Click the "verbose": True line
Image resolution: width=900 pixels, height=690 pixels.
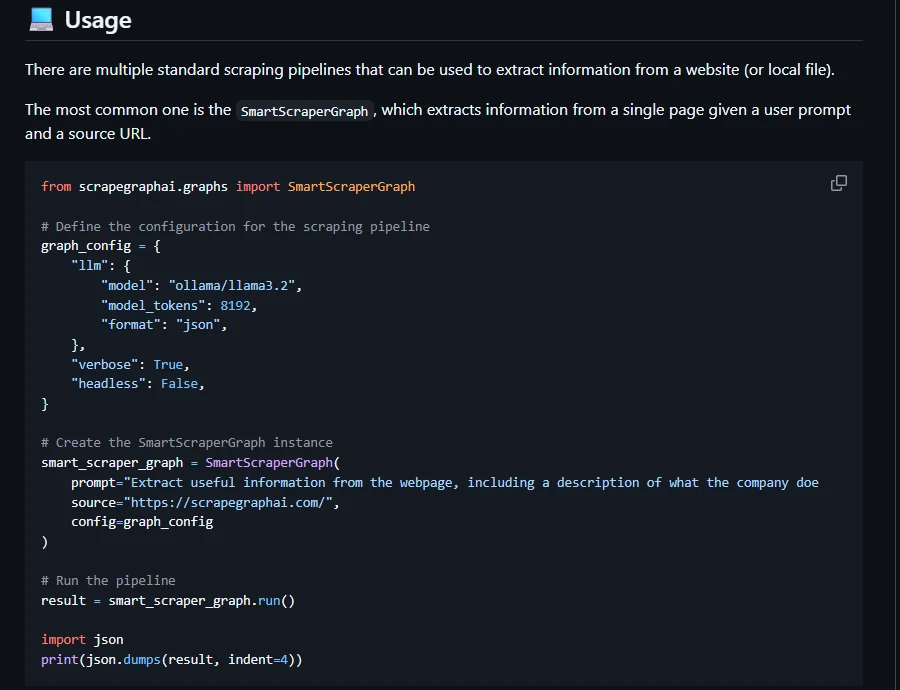[130, 365]
